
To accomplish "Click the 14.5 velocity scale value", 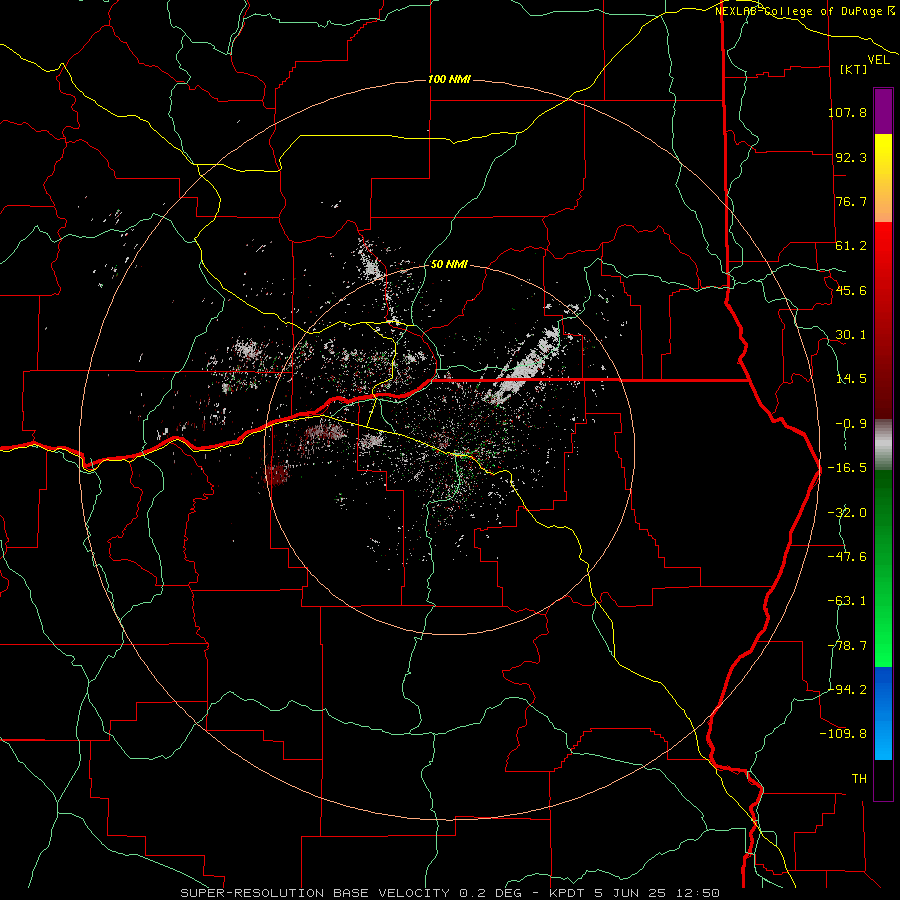I will pos(851,379).
